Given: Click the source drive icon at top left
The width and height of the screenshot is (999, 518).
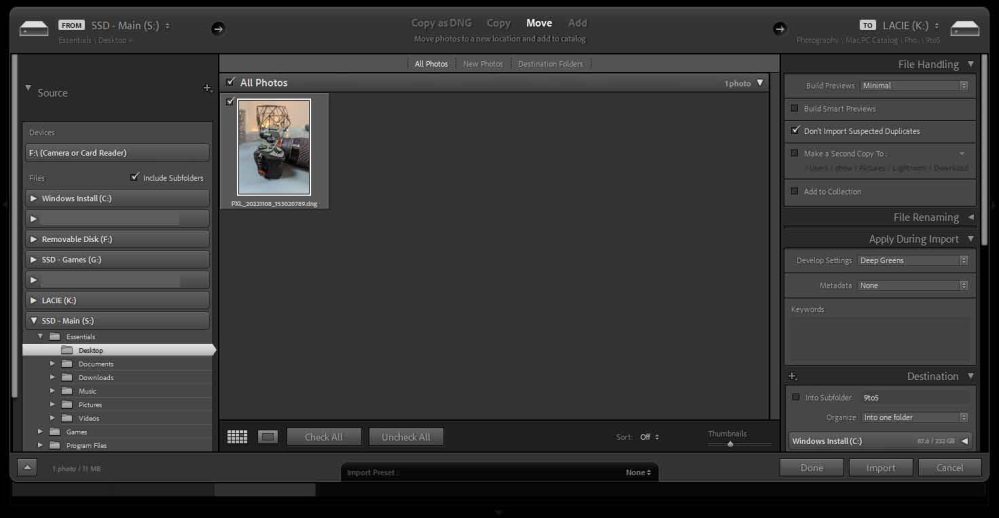Looking at the screenshot, I should pos(34,28).
